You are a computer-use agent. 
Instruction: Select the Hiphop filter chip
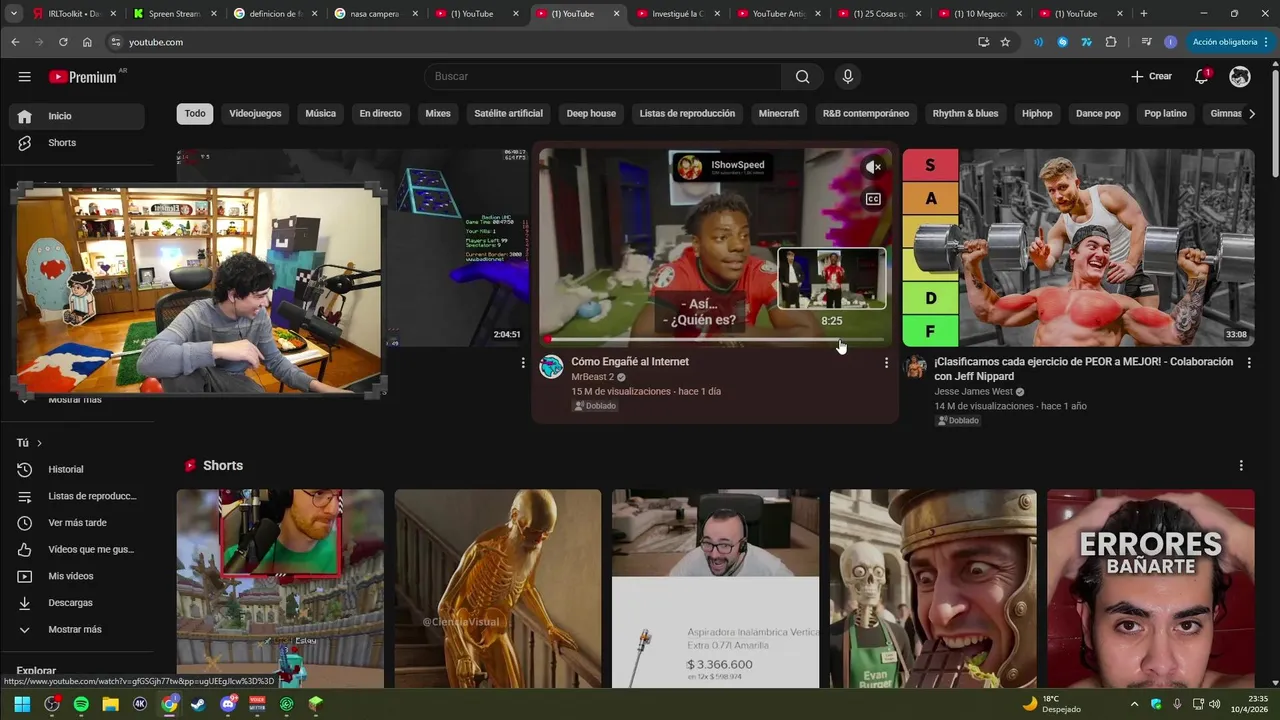(x=1037, y=114)
